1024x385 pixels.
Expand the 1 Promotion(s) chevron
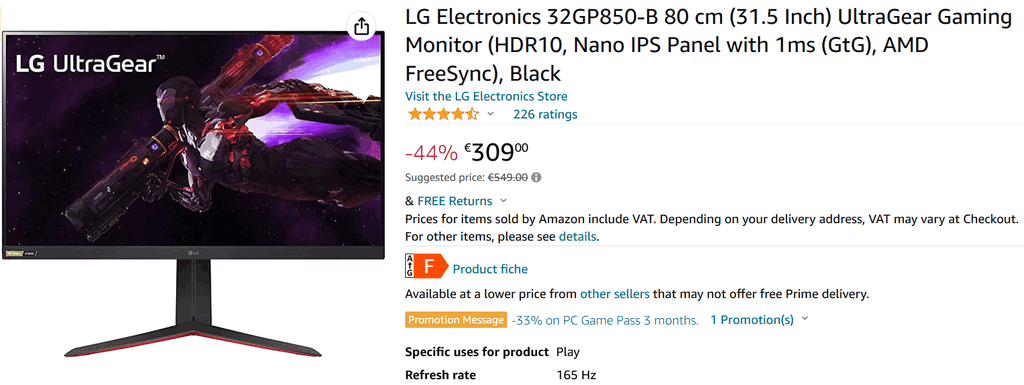click(805, 319)
